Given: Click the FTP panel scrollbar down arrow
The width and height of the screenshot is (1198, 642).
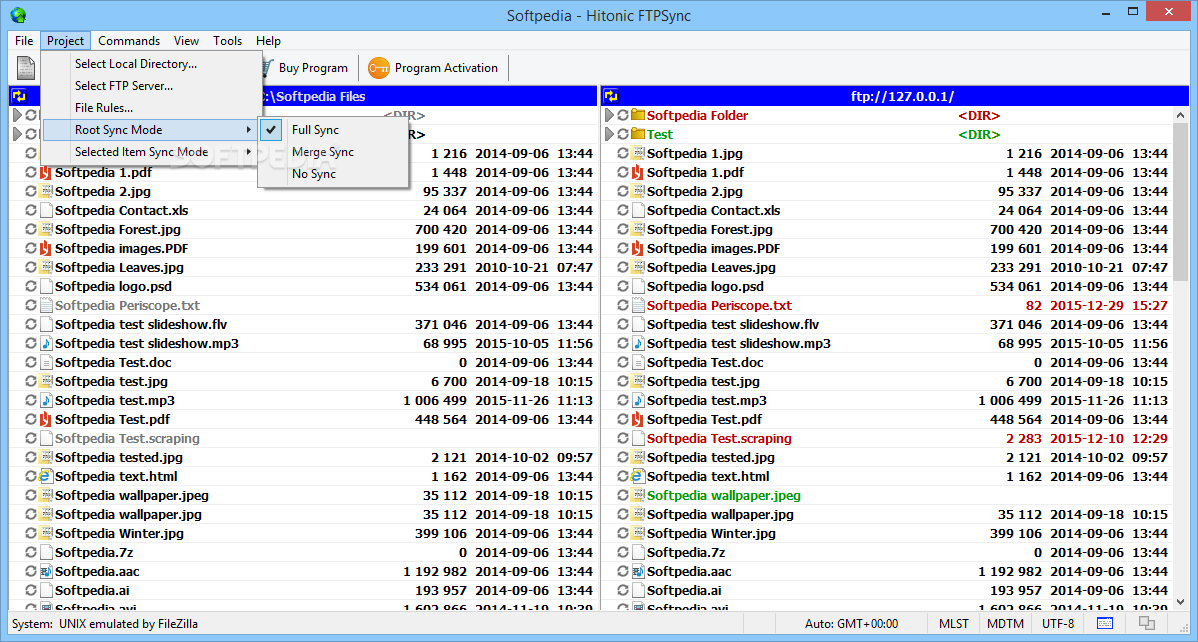Looking at the screenshot, I should 1180,601.
